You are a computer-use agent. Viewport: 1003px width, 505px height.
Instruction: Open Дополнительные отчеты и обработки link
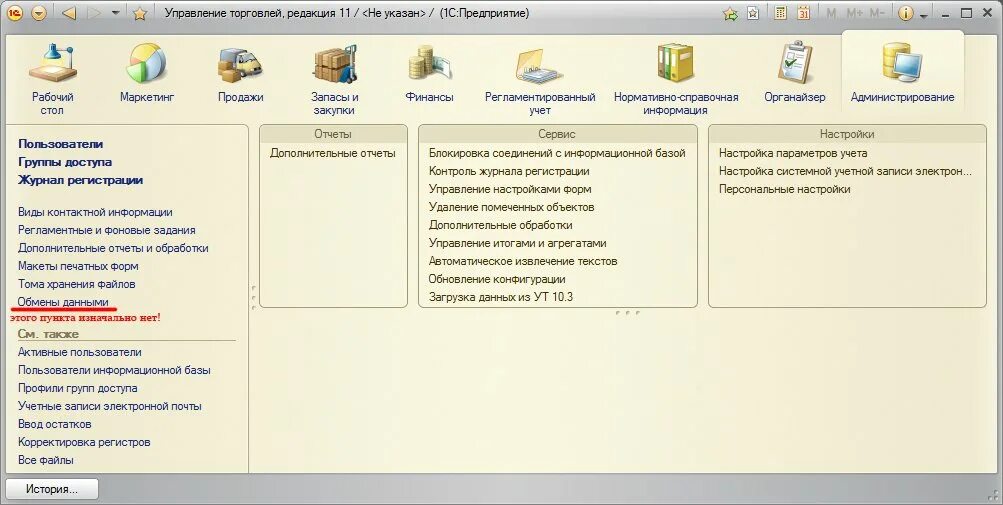click(113, 248)
